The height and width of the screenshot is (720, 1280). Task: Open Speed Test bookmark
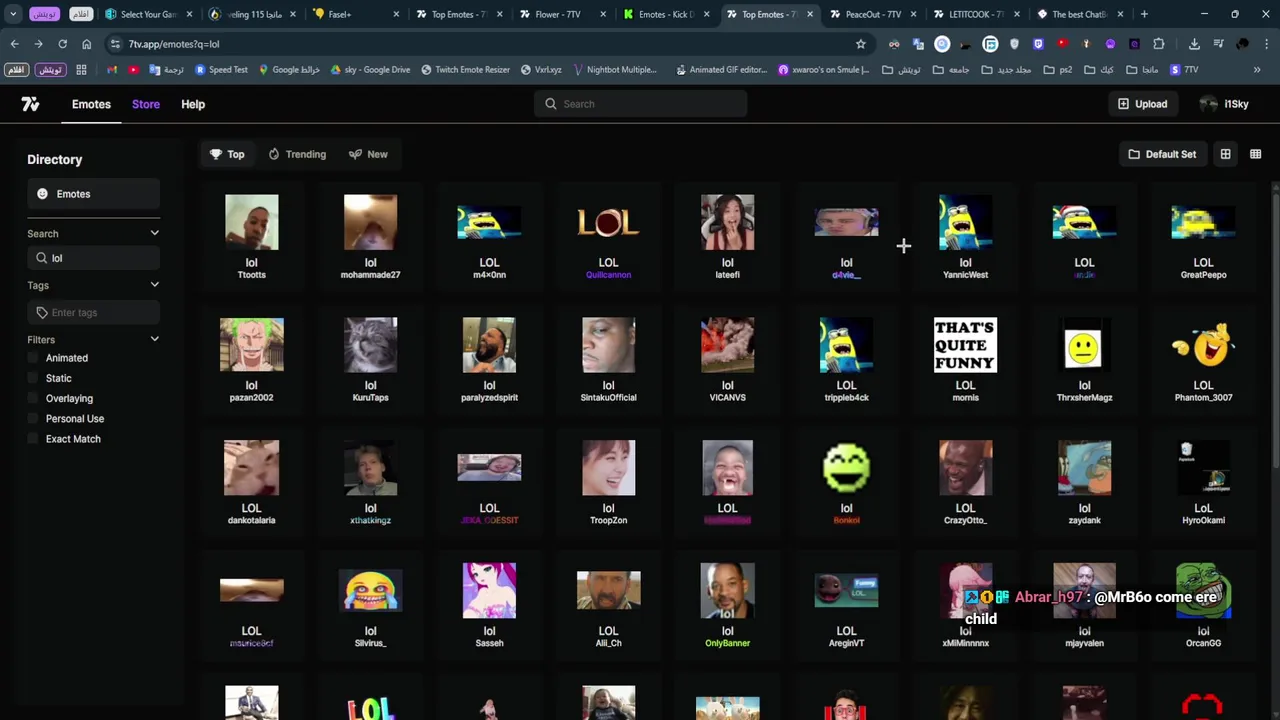[x=221, y=70]
